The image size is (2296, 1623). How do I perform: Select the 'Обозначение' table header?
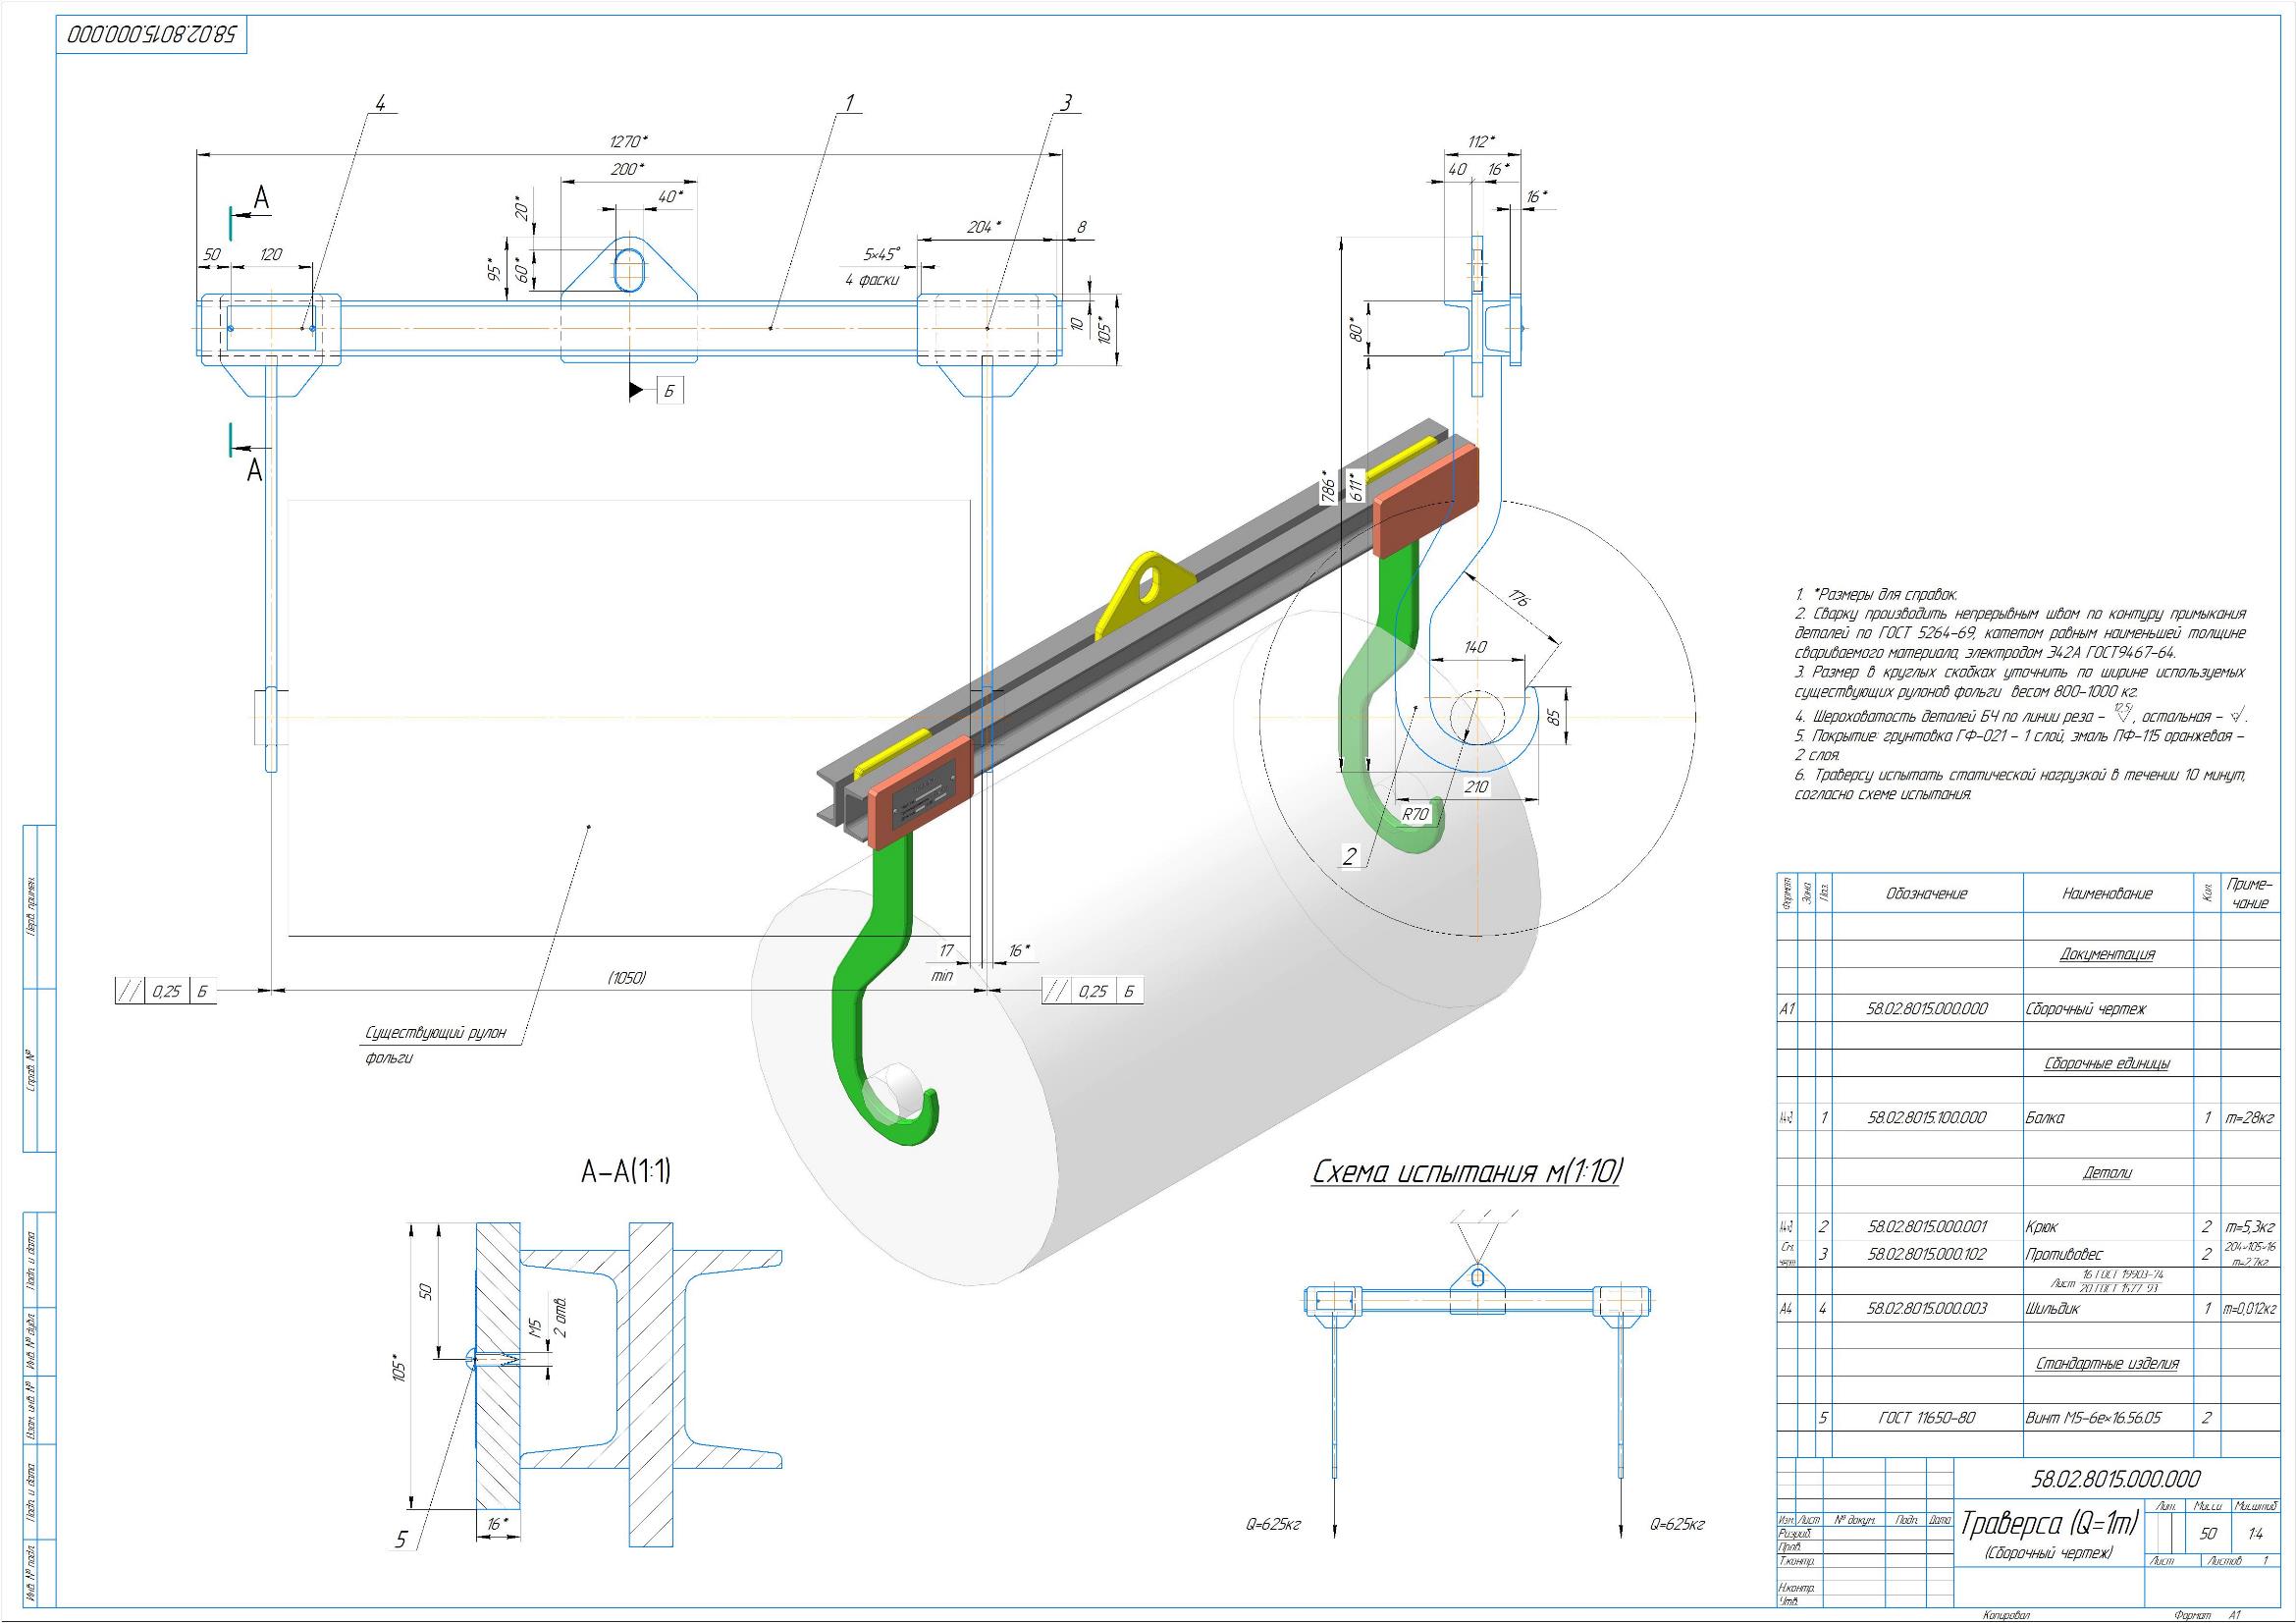coord(1926,894)
